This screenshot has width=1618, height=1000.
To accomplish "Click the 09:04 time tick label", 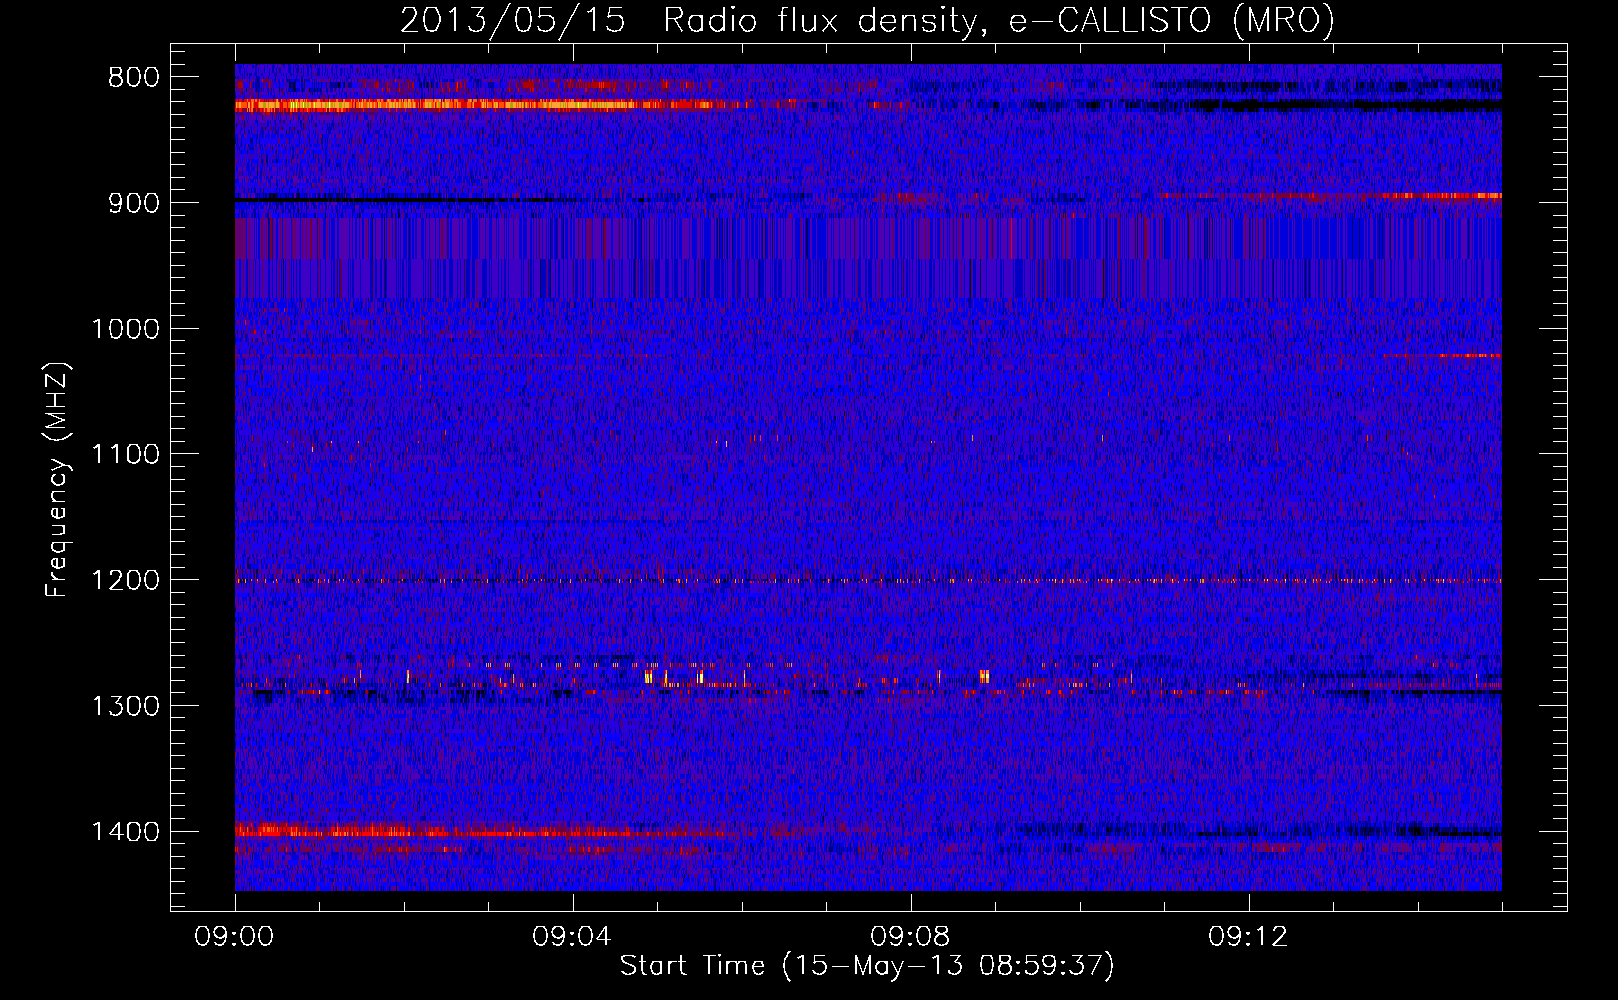I will (x=572, y=937).
